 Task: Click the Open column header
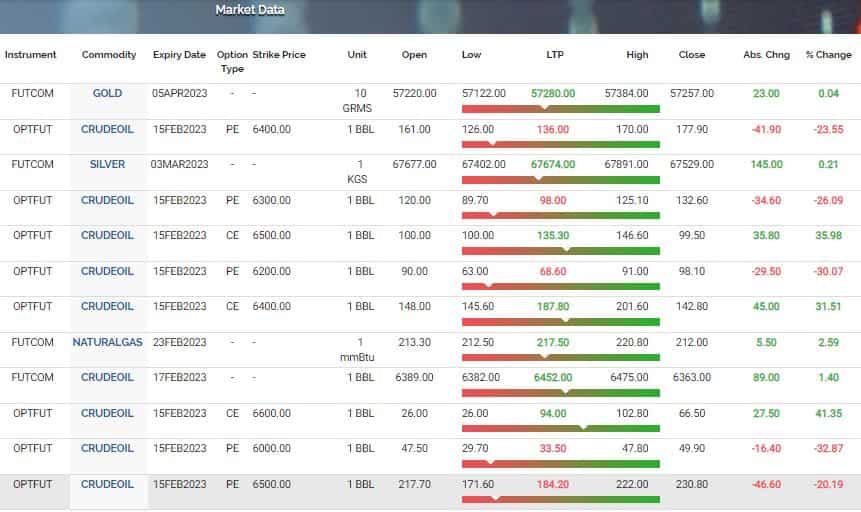pos(414,55)
